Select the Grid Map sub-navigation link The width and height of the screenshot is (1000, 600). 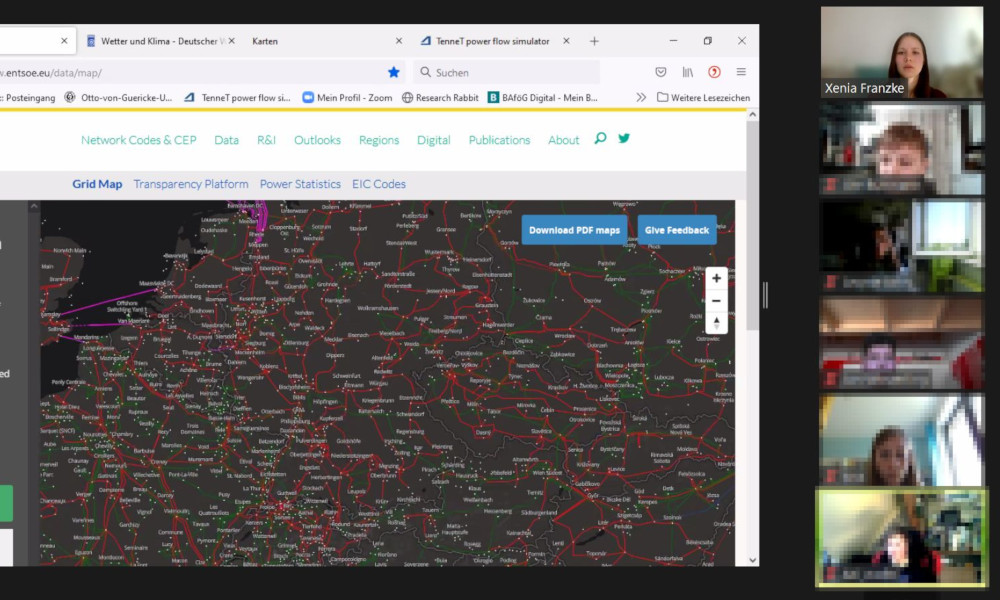pyautogui.click(x=97, y=184)
